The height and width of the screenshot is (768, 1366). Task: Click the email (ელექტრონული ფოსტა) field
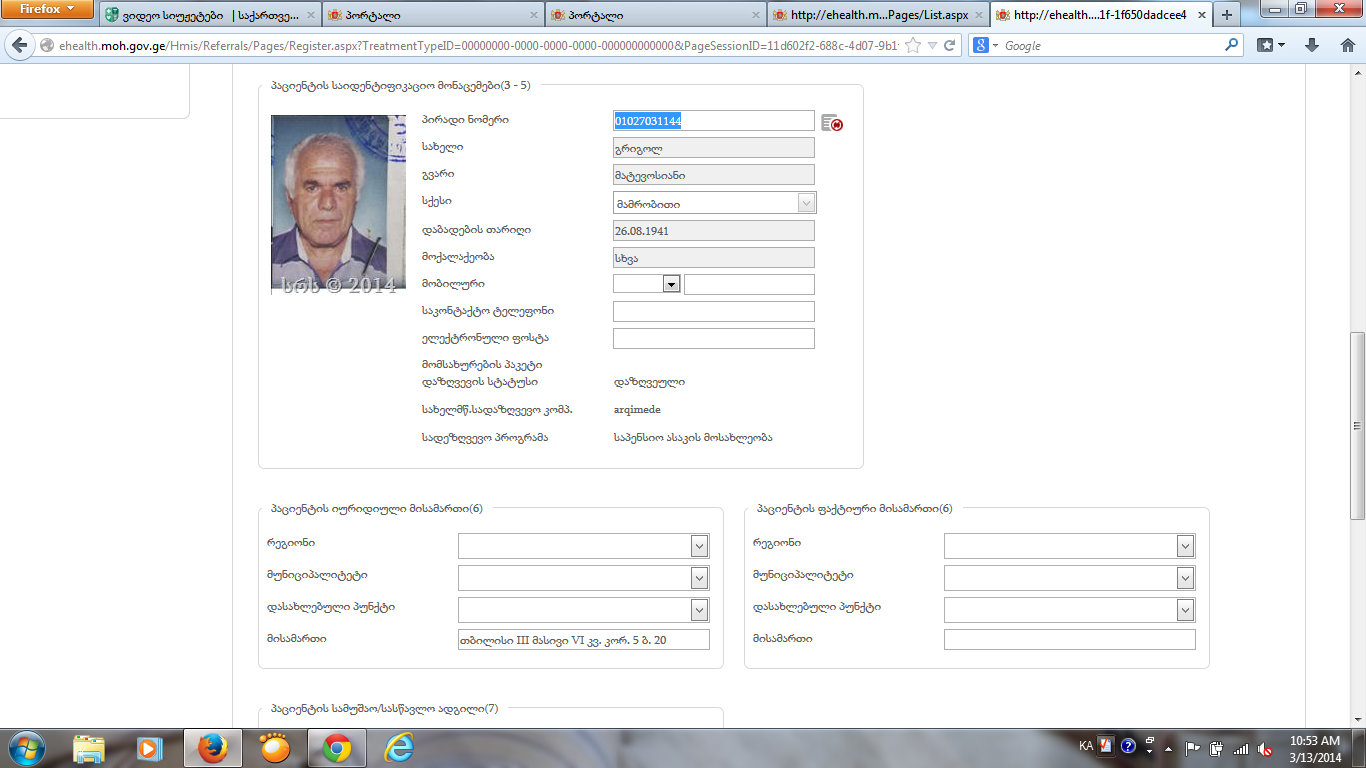[713, 339]
